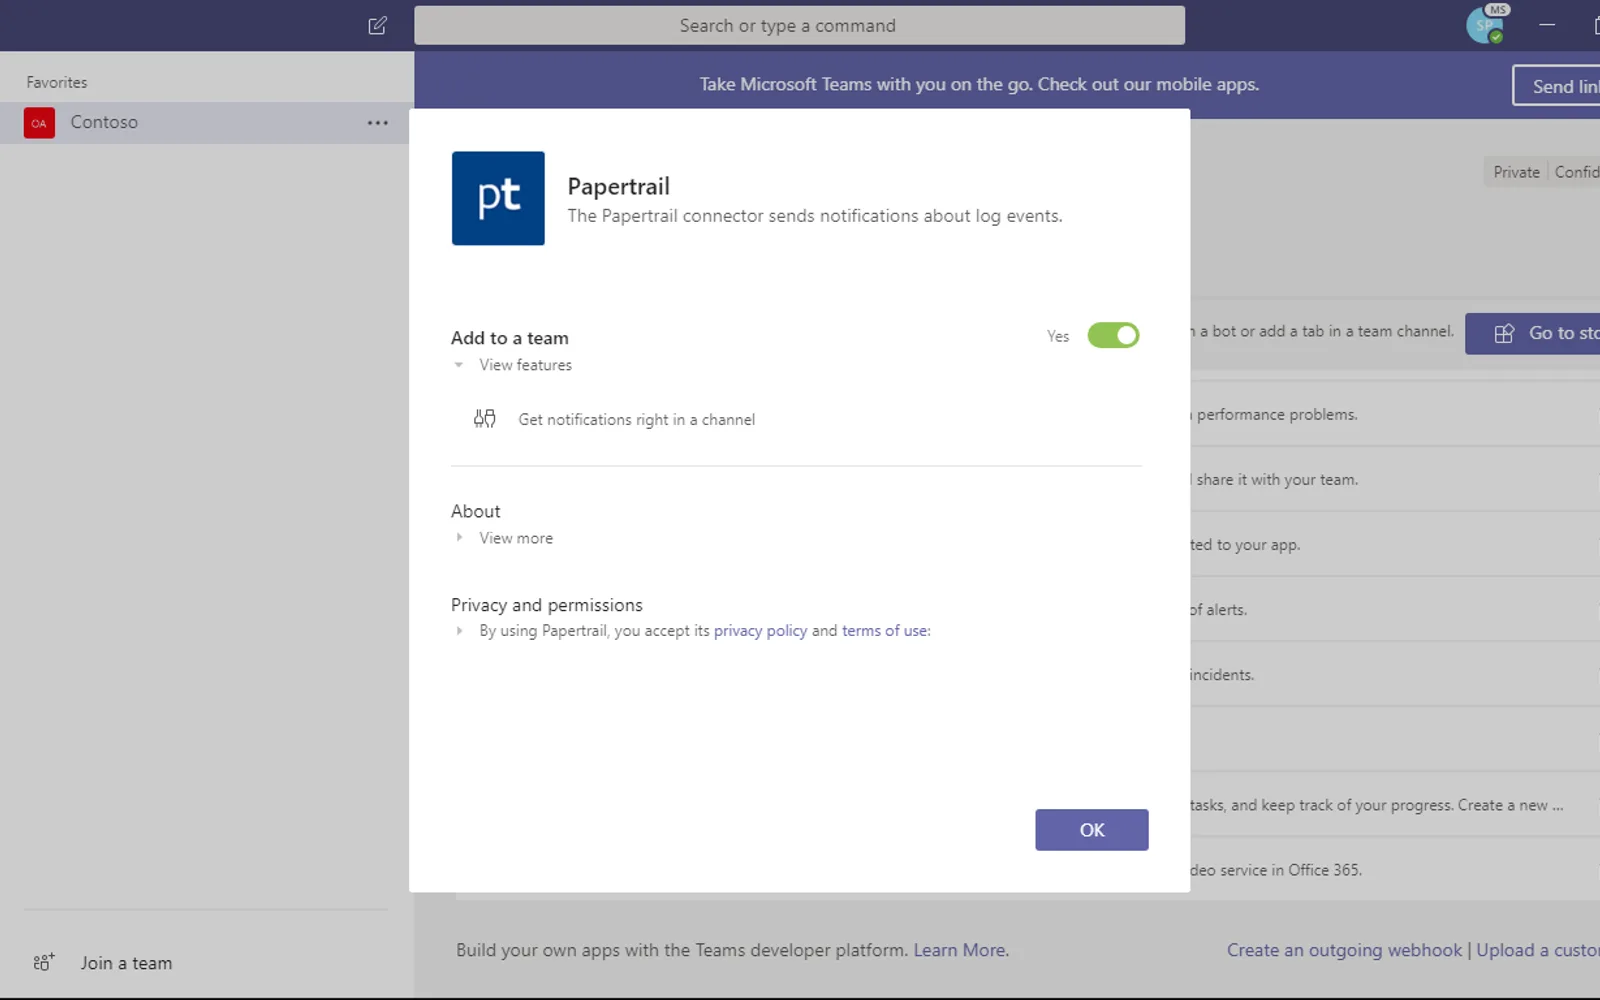Screen dimensions: 1600x1000
Task: Focus the Search or type a command box
Action: click(800, 25)
